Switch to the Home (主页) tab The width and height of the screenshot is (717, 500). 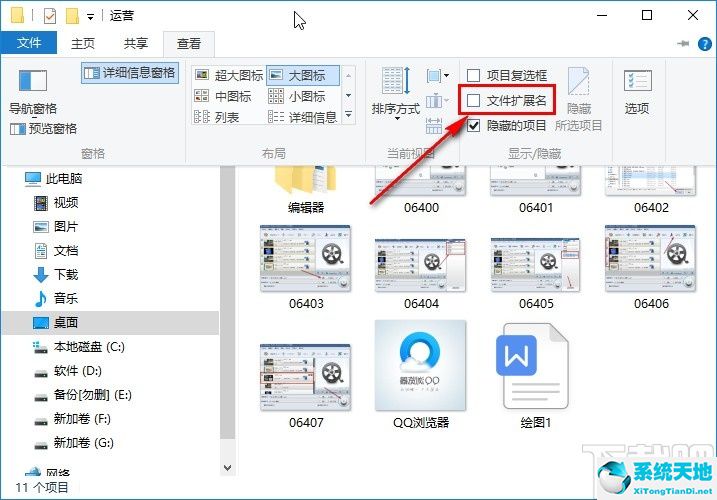[x=83, y=43]
